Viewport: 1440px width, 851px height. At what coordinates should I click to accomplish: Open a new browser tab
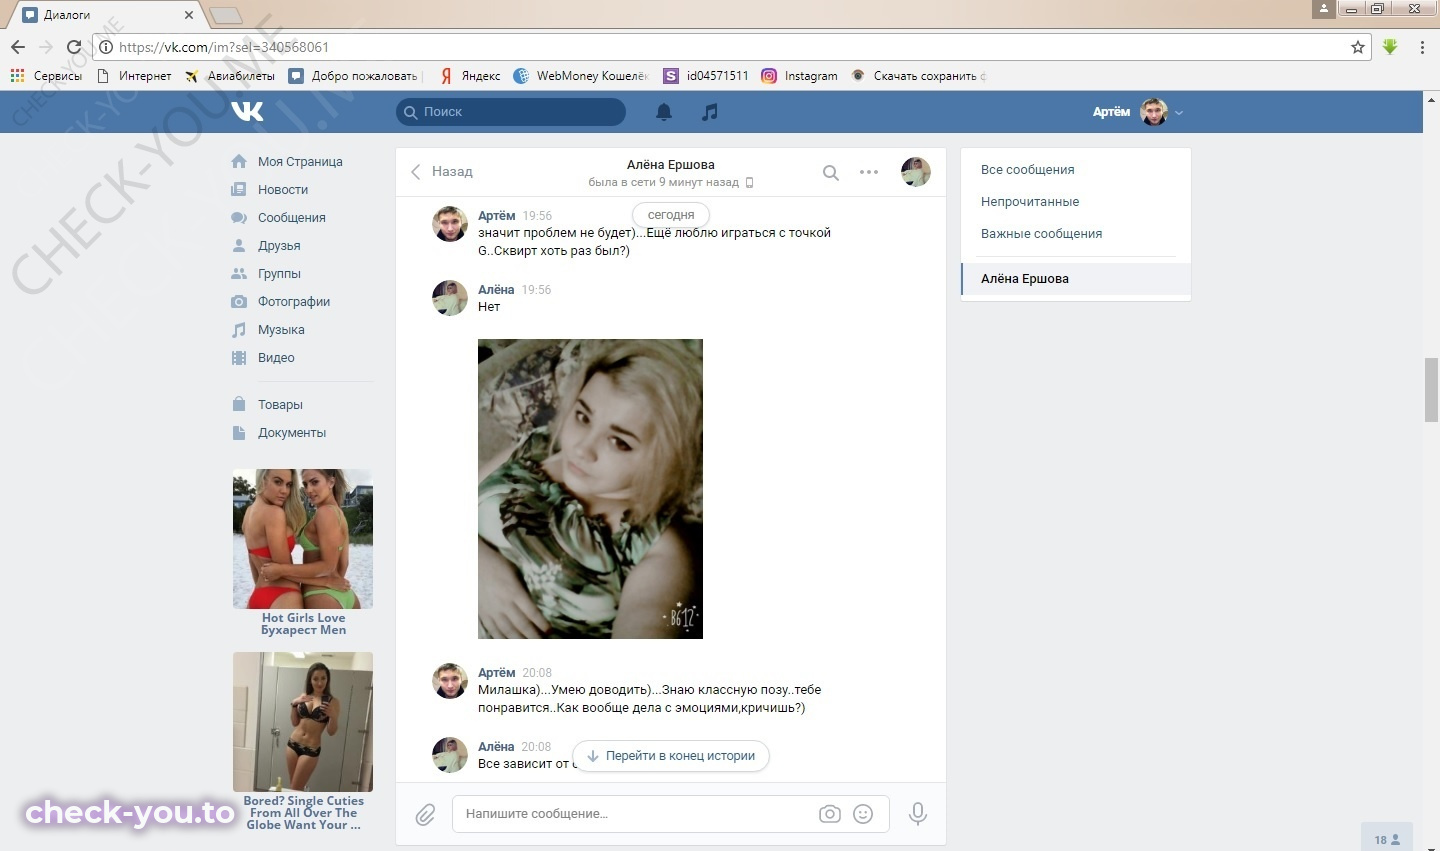tap(226, 15)
